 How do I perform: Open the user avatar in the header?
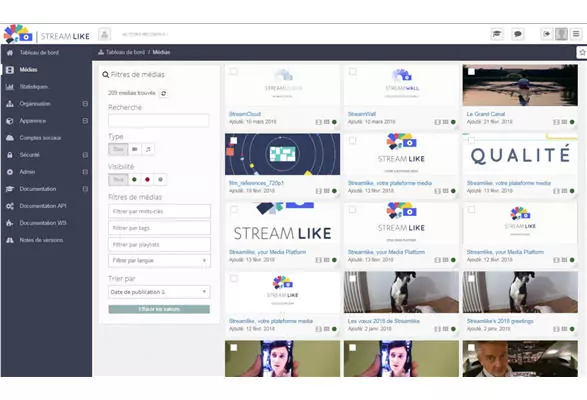tap(561, 34)
